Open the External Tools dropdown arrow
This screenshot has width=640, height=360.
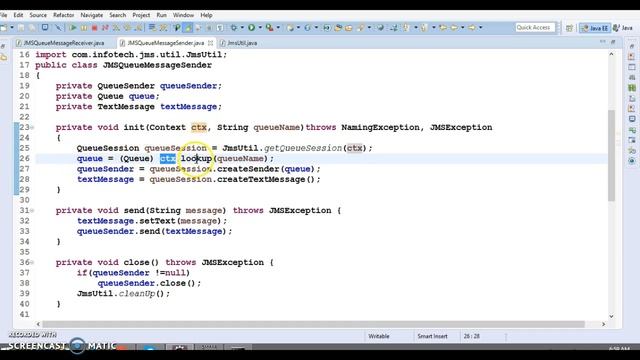pos(278,28)
